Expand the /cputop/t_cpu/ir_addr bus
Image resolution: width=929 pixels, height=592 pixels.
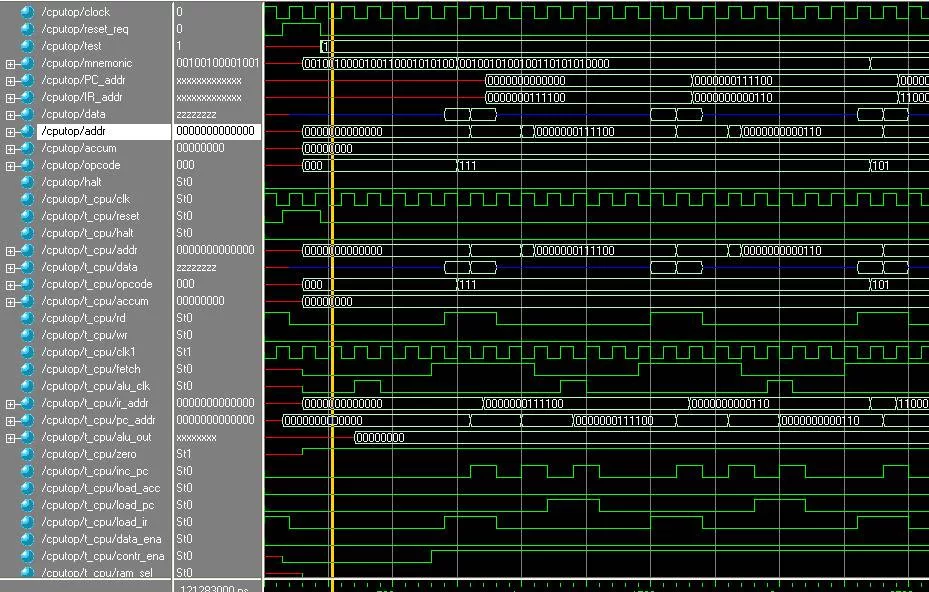(x=10, y=404)
